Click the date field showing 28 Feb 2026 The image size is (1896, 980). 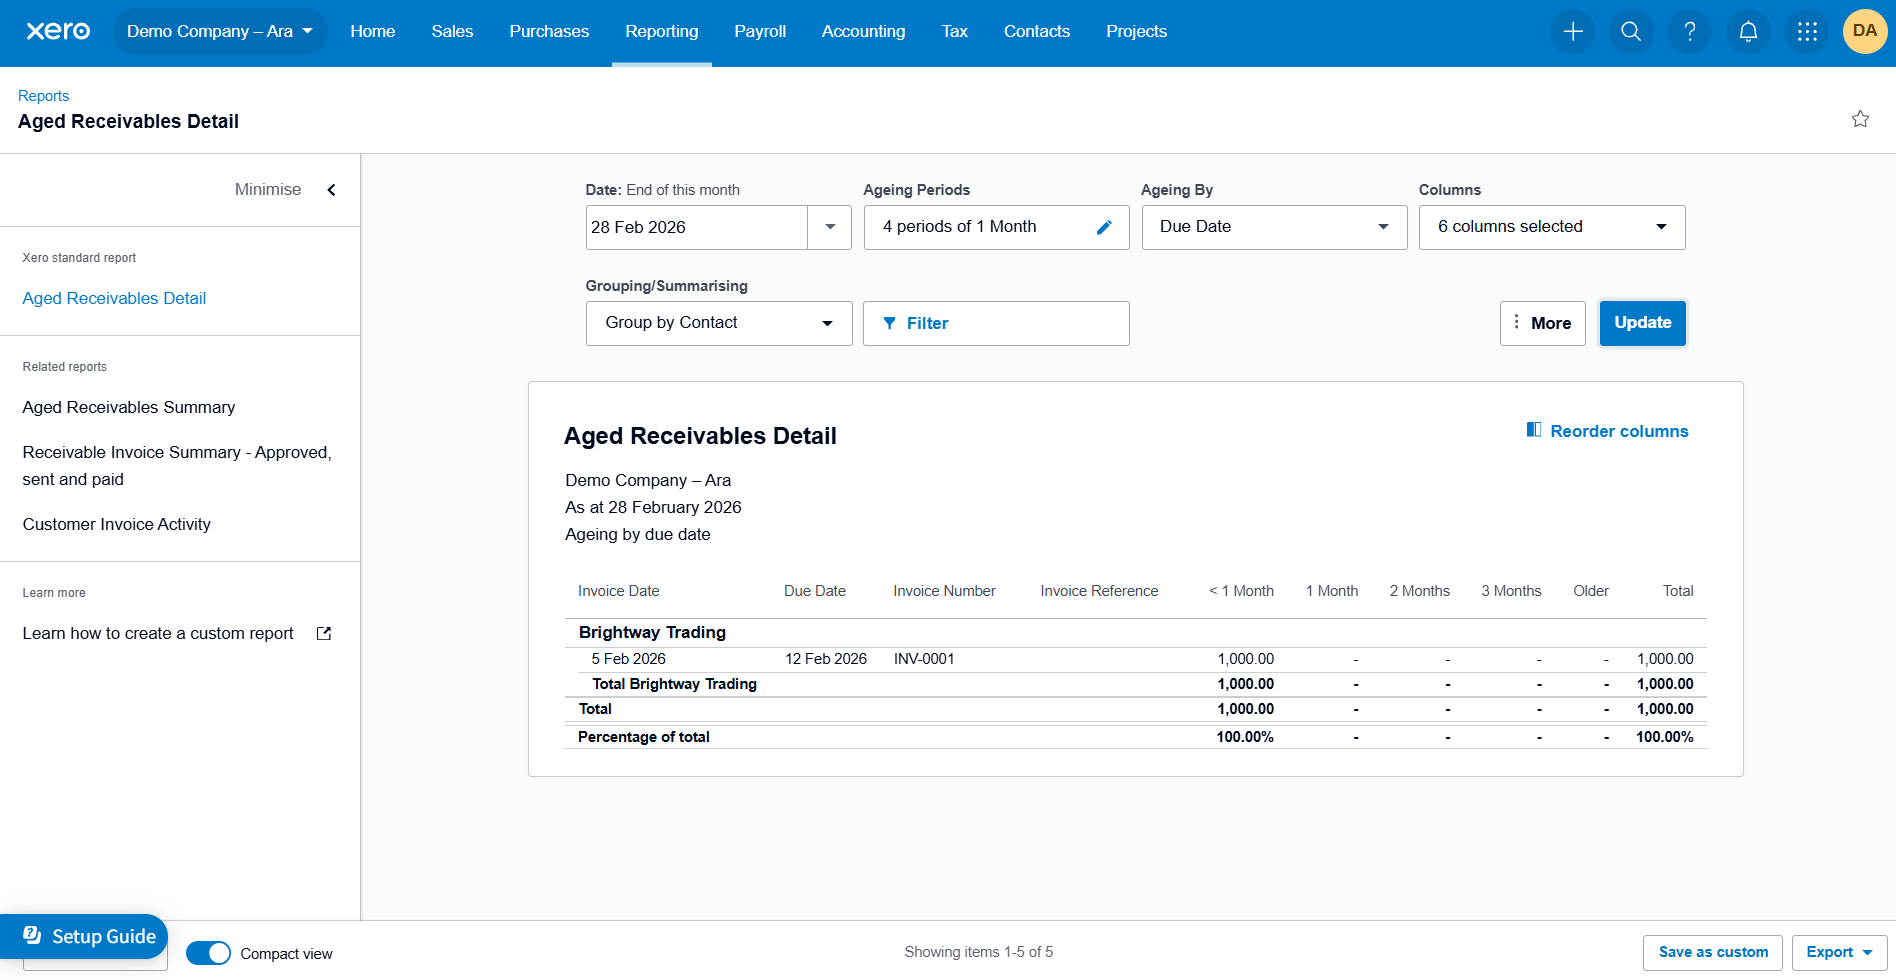point(696,227)
